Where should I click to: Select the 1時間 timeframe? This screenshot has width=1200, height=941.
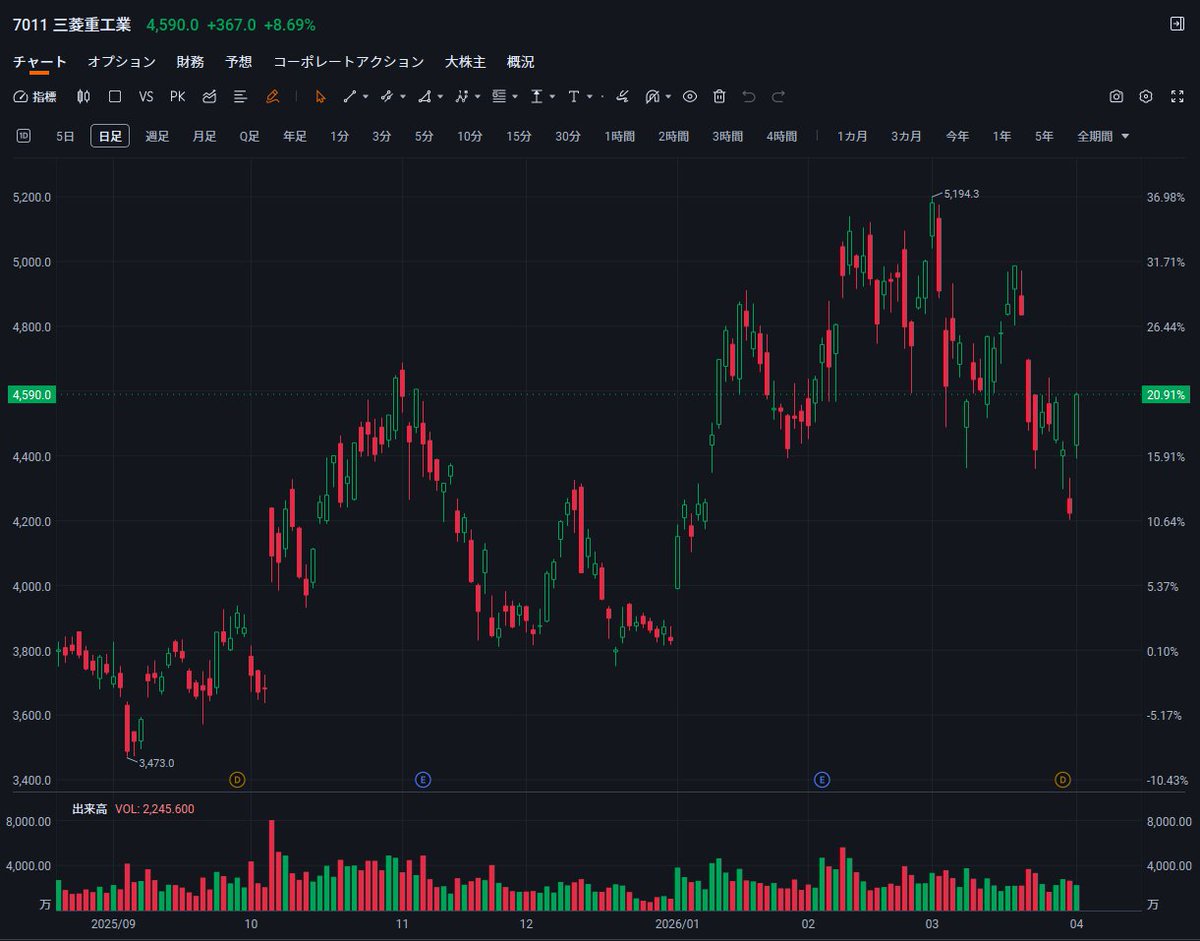click(x=620, y=136)
